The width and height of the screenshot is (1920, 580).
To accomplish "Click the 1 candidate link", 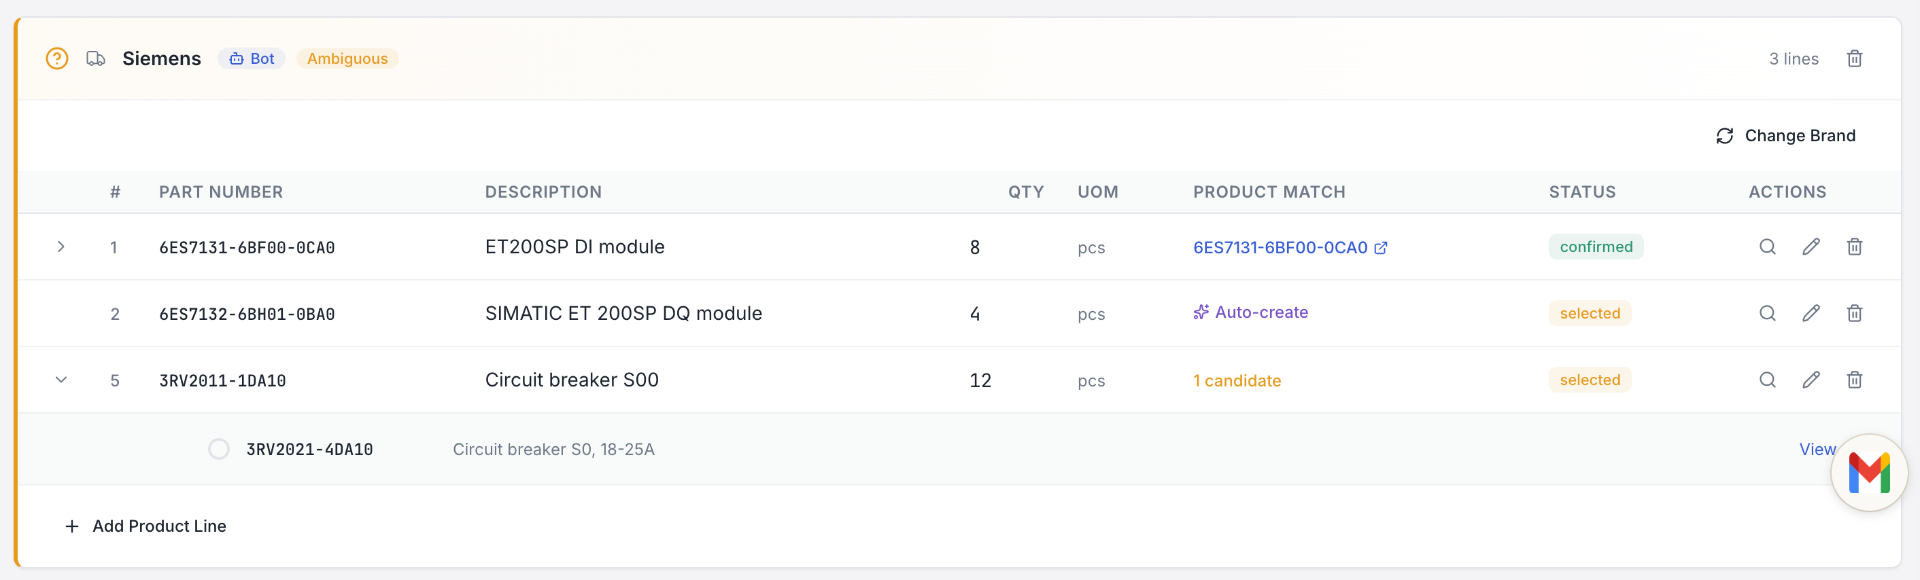I will (1237, 381).
